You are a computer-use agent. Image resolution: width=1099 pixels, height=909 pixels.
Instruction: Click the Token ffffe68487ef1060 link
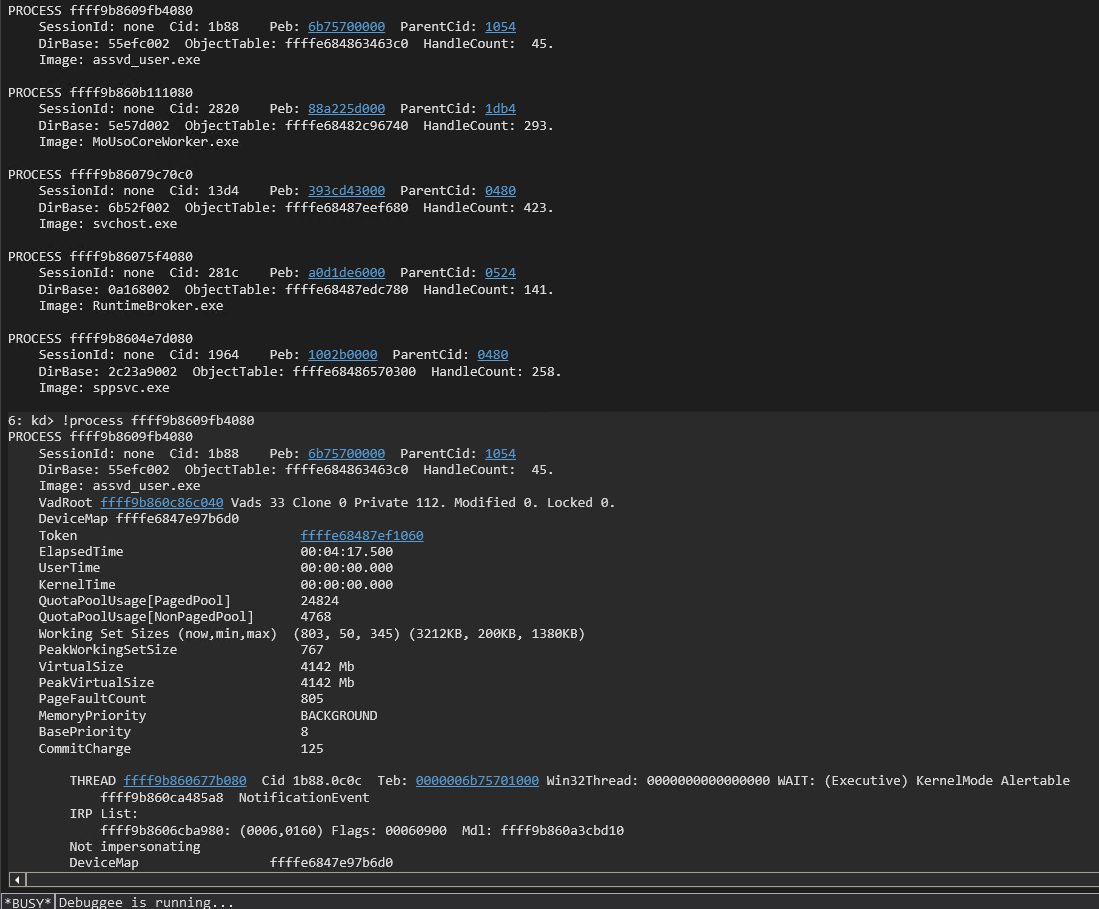361,536
